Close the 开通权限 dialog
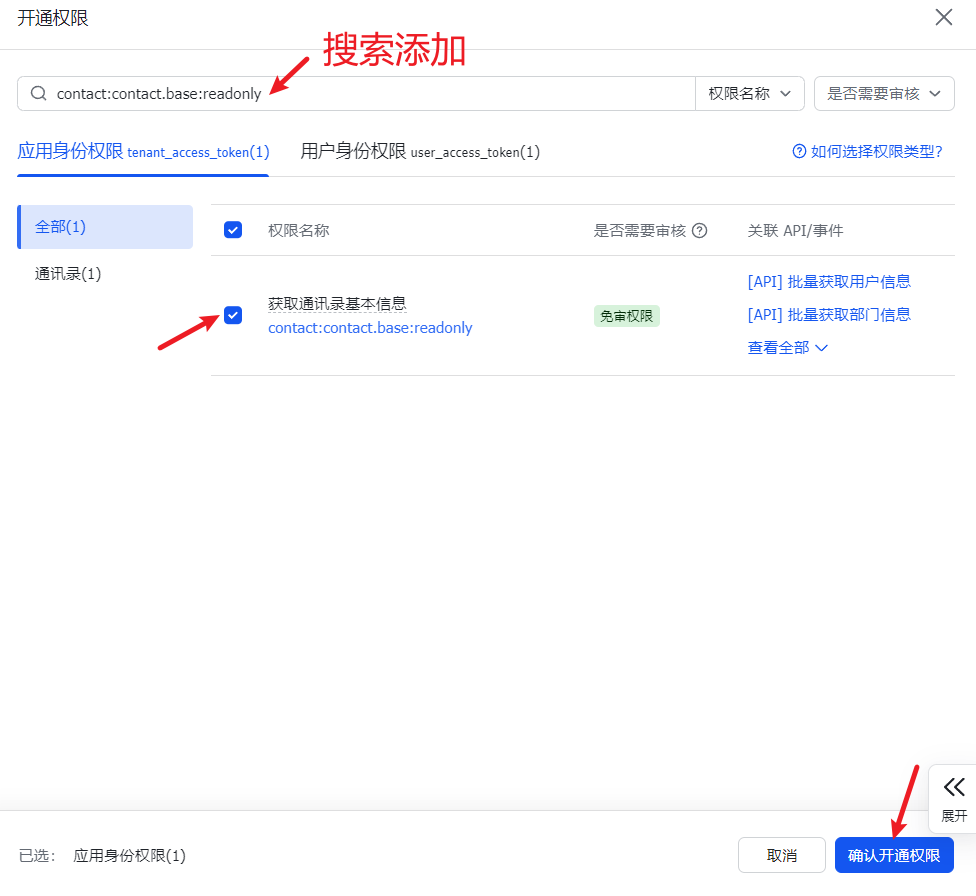 943,17
